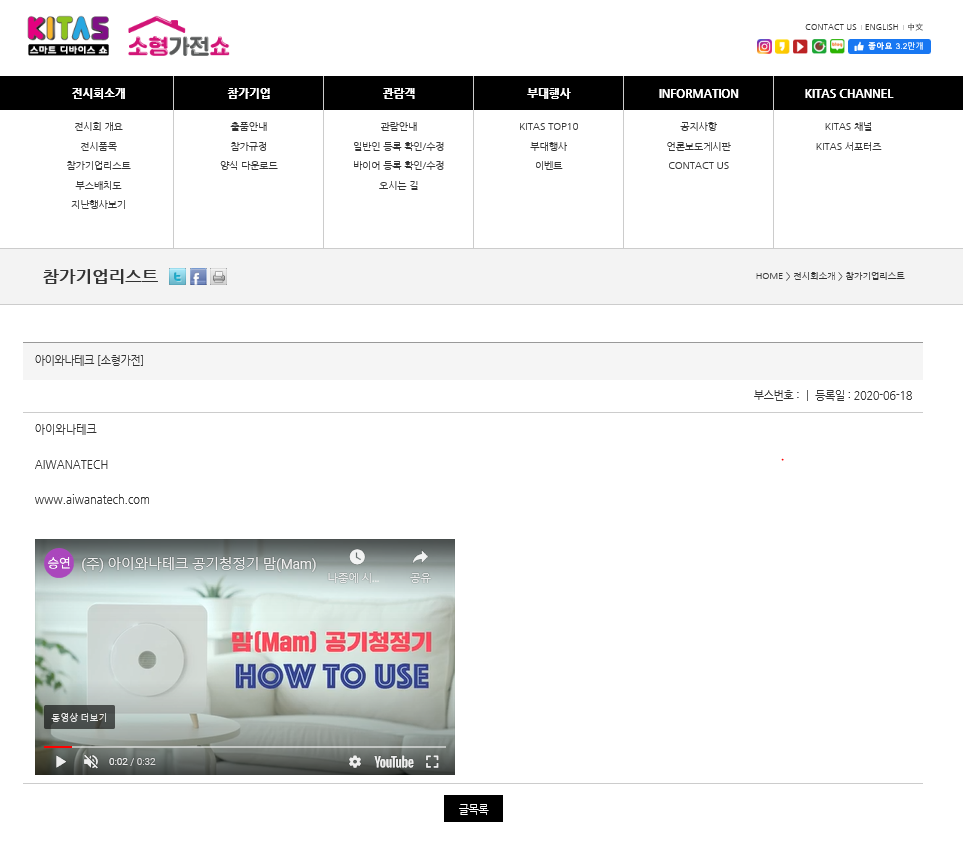Share the page via Facebook icon
963x845 pixels.
point(198,277)
